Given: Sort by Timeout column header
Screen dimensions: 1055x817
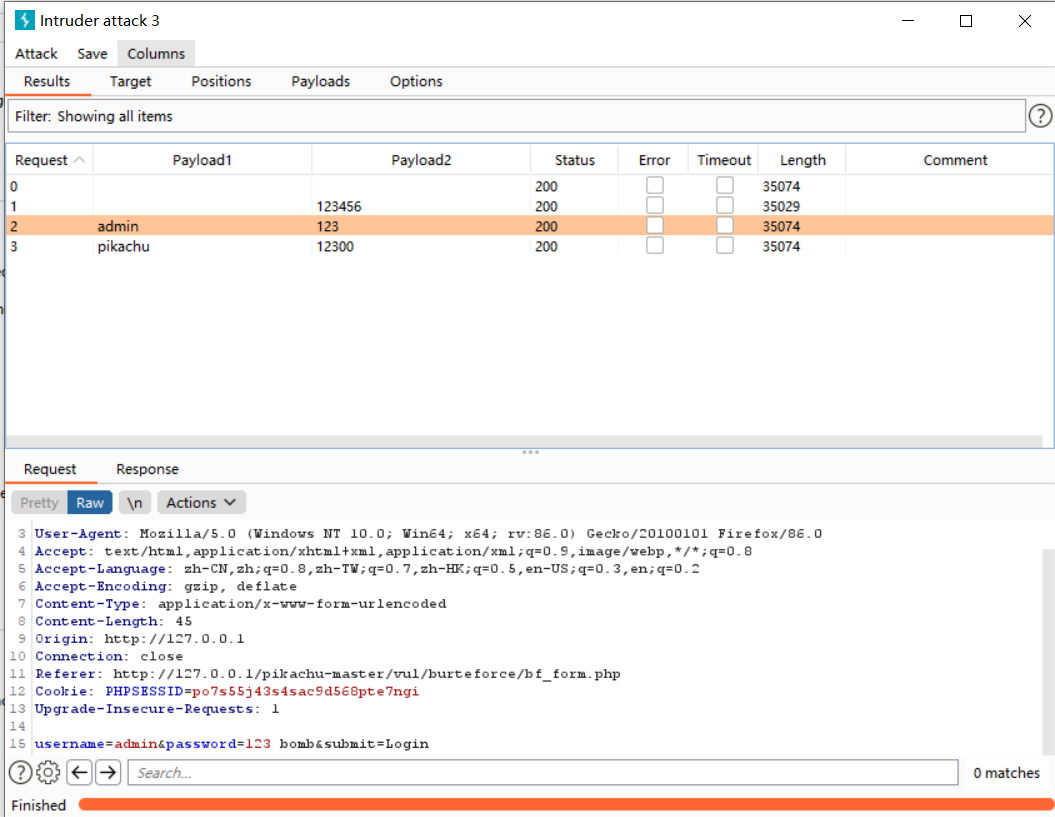Looking at the screenshot, I should 724,160.
